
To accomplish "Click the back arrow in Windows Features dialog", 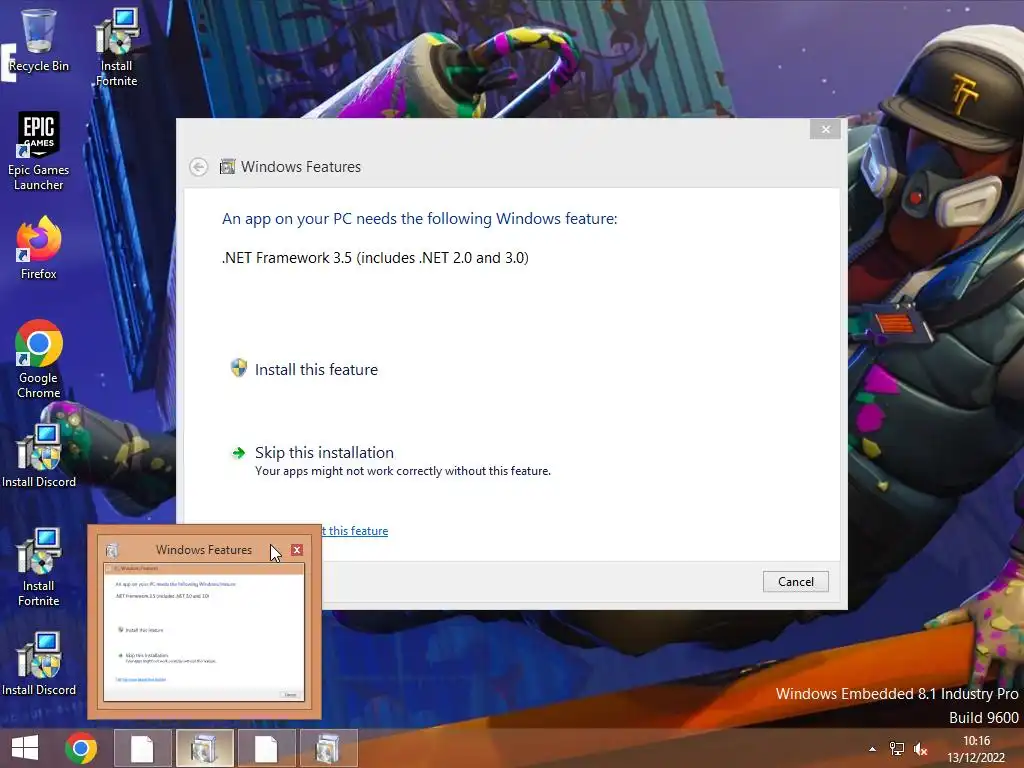I will (199, 167).
